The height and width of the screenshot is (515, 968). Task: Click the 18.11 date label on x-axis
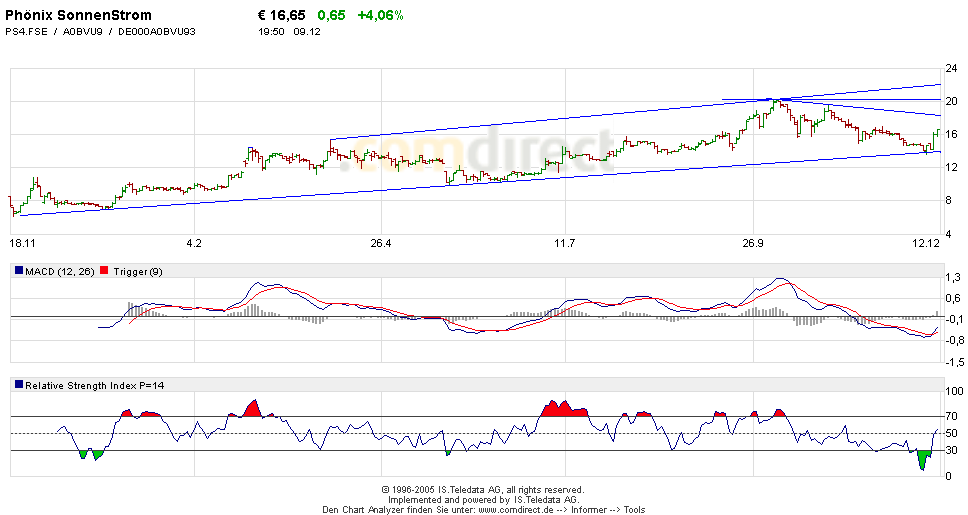(22, 244)
